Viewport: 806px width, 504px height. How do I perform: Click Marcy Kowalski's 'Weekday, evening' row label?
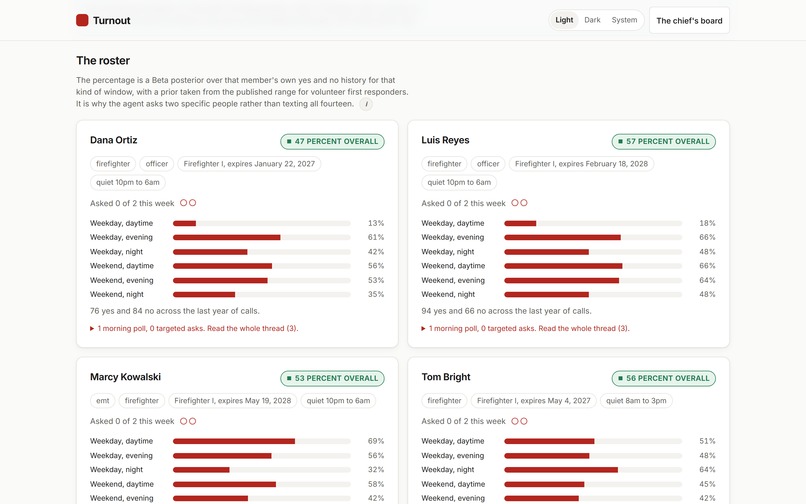coord(121,456)
